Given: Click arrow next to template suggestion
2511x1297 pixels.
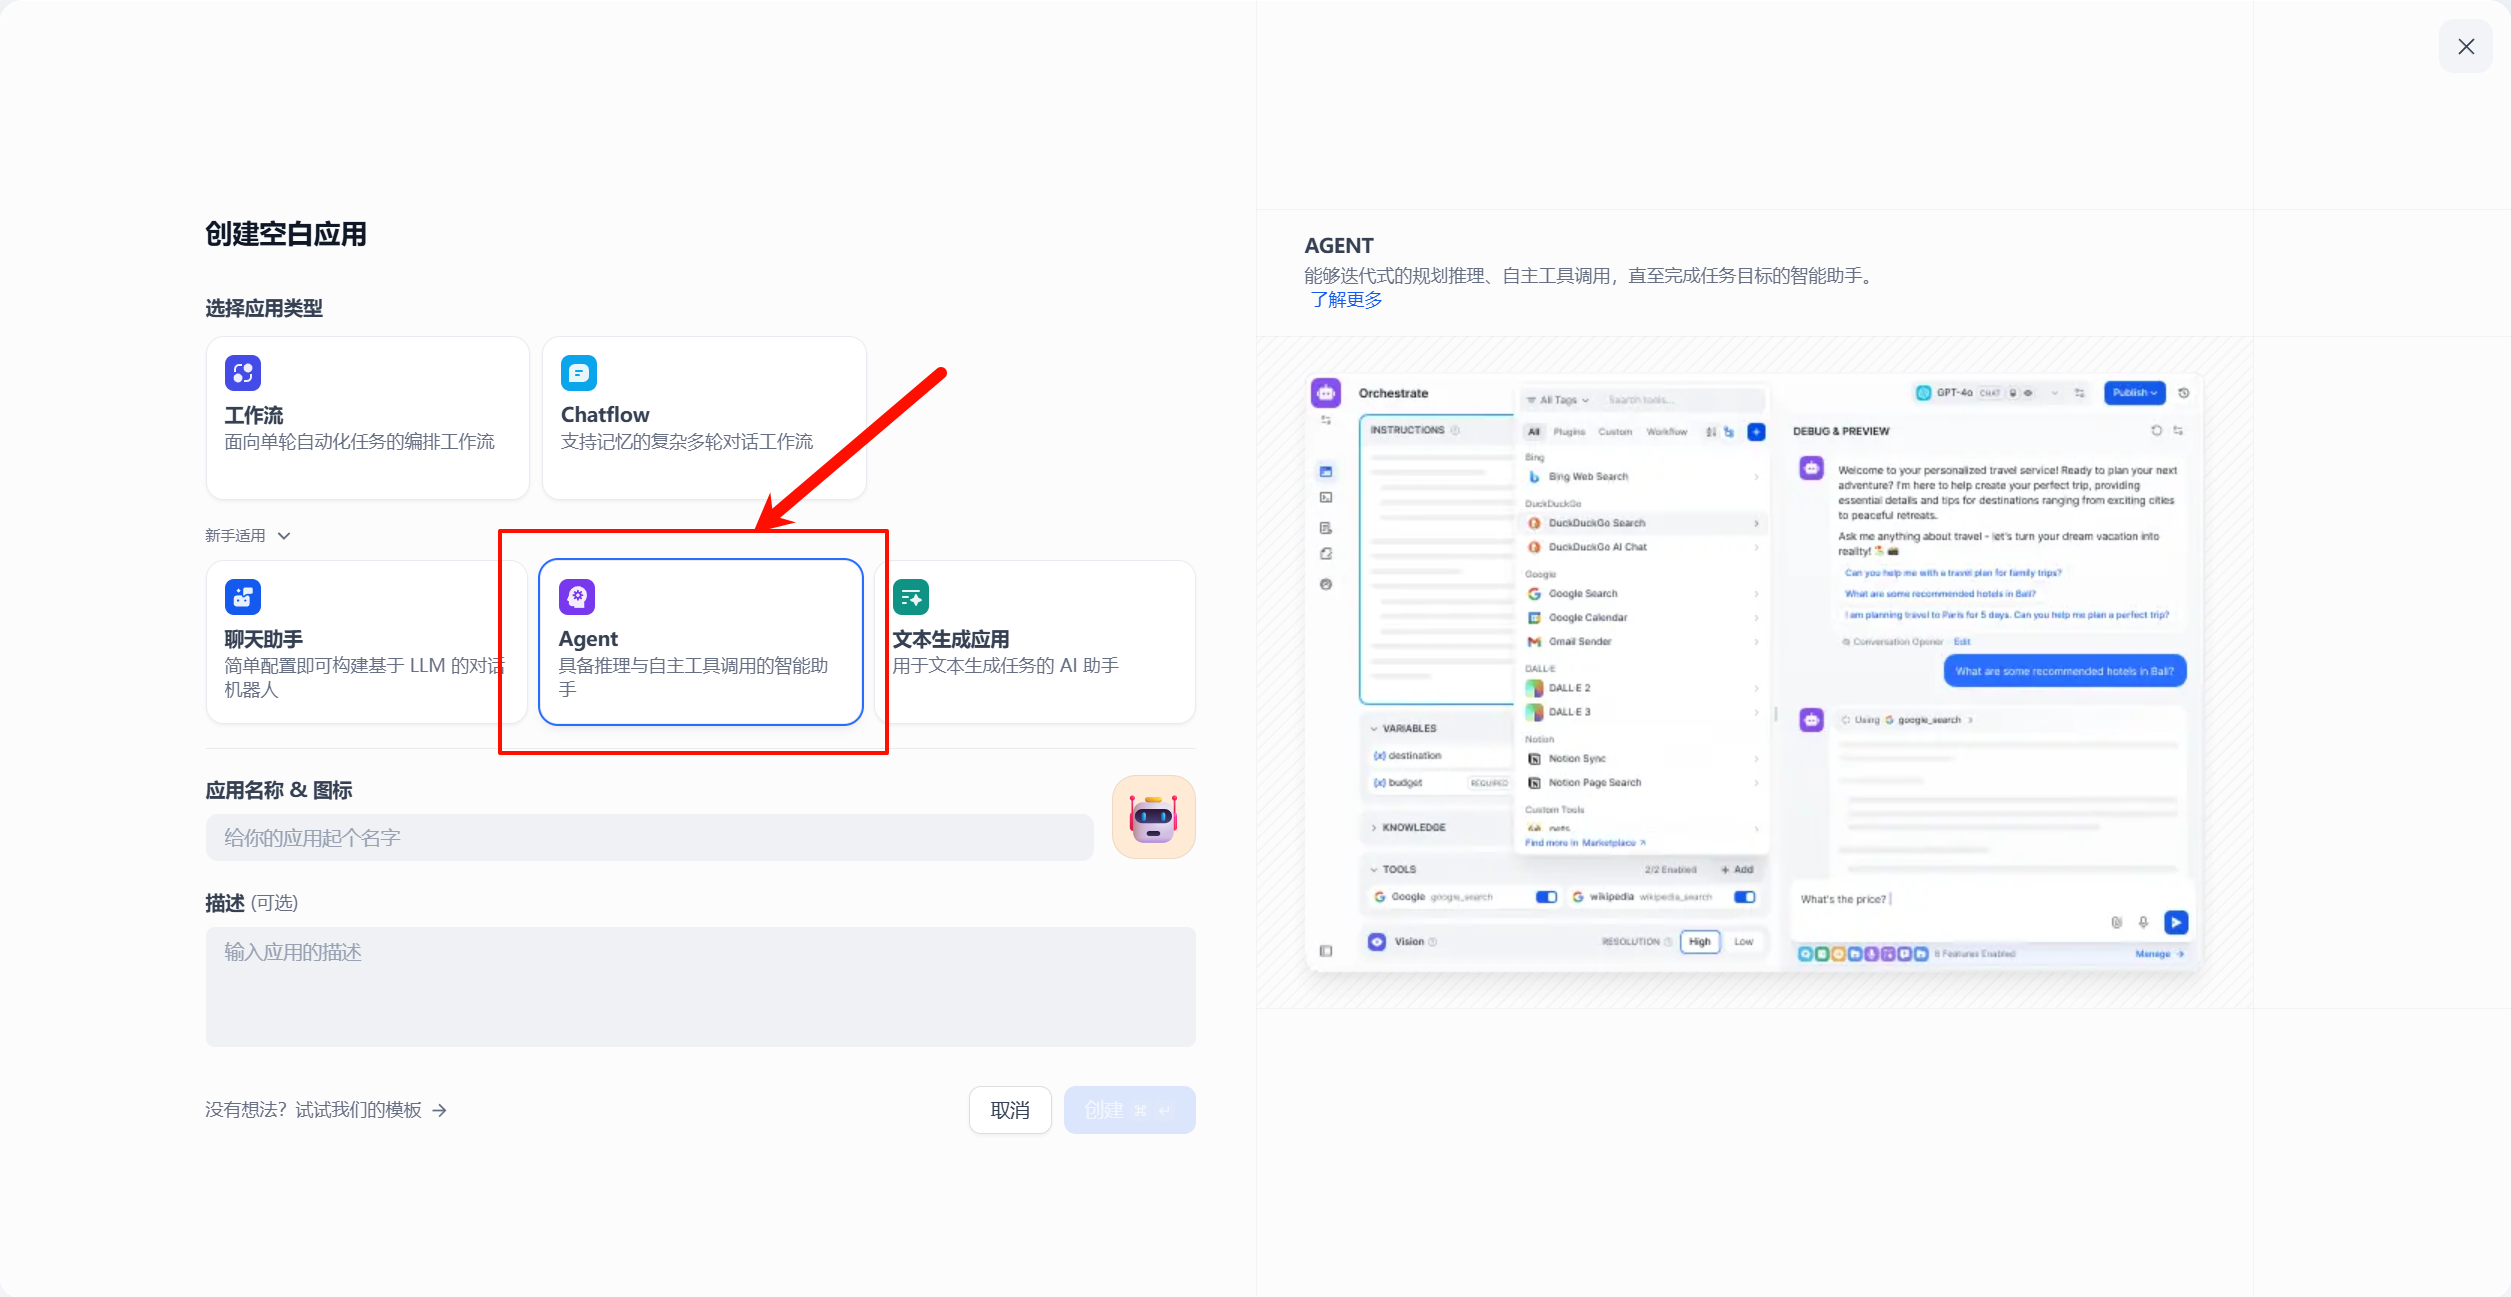Looking at the screenshot, I should [x=440, y=1110].
